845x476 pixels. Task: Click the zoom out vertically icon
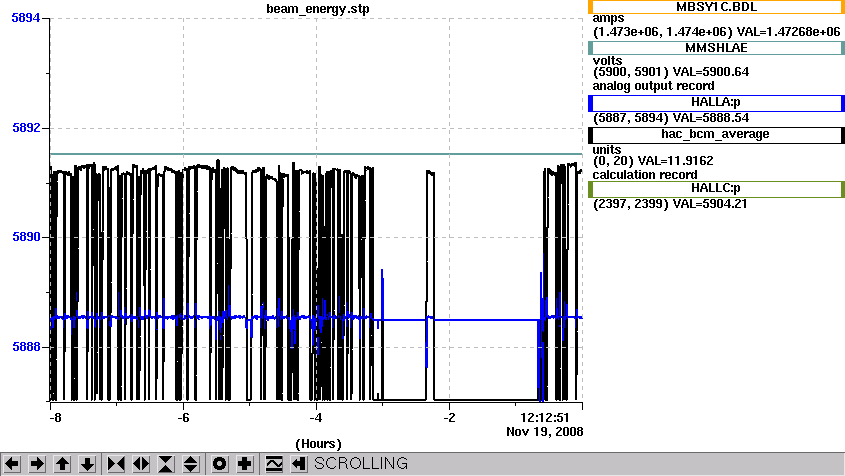click(191, 464)
